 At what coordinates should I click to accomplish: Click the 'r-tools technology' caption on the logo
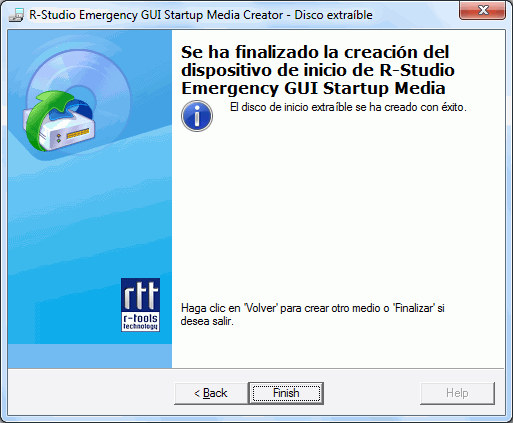[x=140, y=322]
